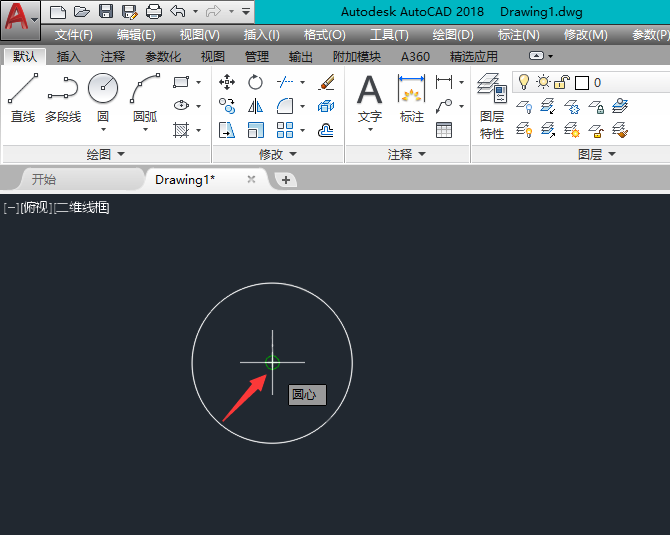This screenshot has height=535, width=670.
Task: Click the Text (文字) tool icon
Action: tap(369, 90)
